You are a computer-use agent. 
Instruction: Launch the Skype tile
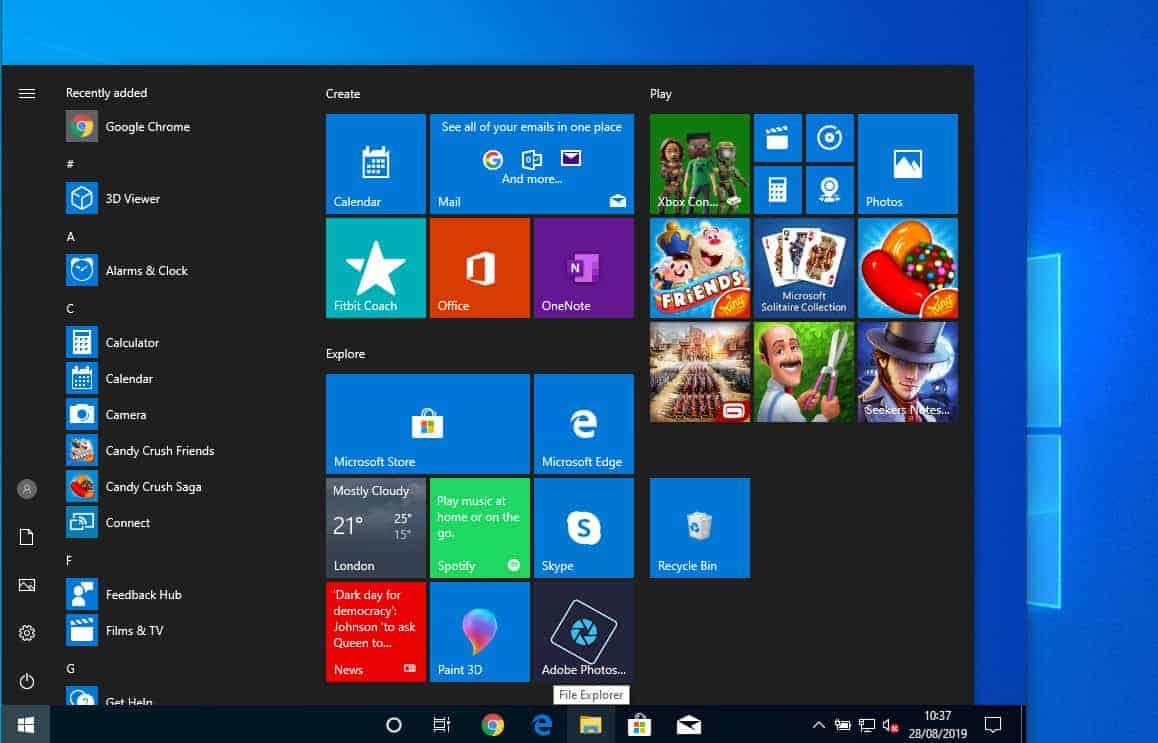tap(583, 527)
